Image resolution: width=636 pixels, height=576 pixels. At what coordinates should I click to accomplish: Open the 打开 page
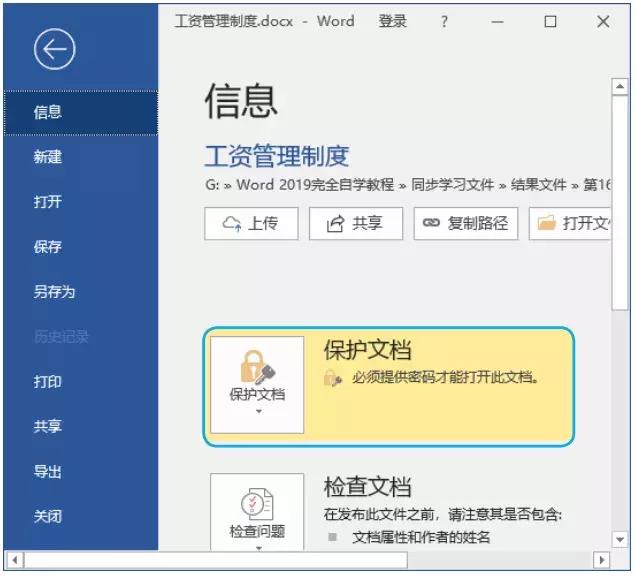tap(48, 202)
